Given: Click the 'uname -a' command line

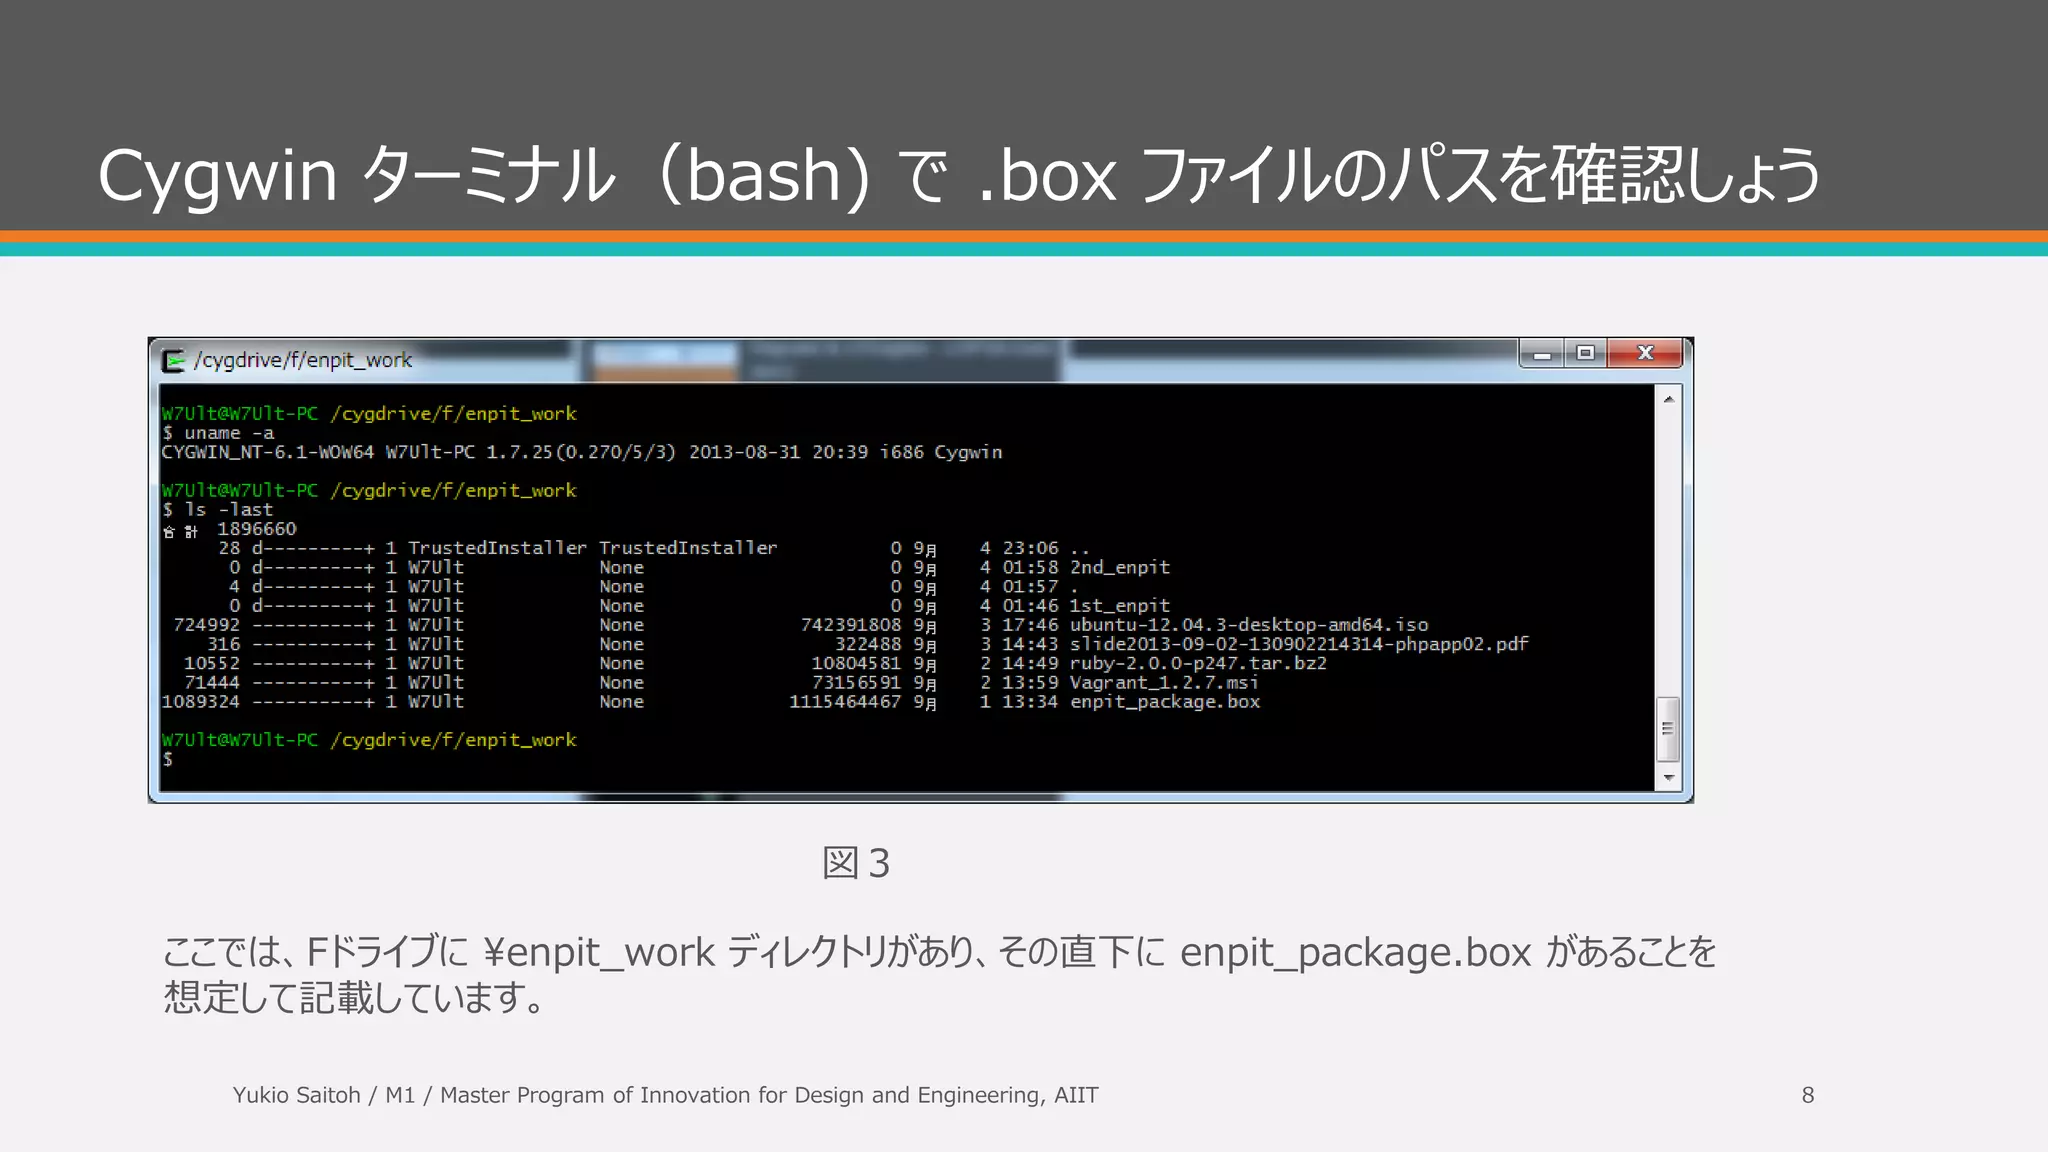Looking at the screenshot, I should 218,433.
